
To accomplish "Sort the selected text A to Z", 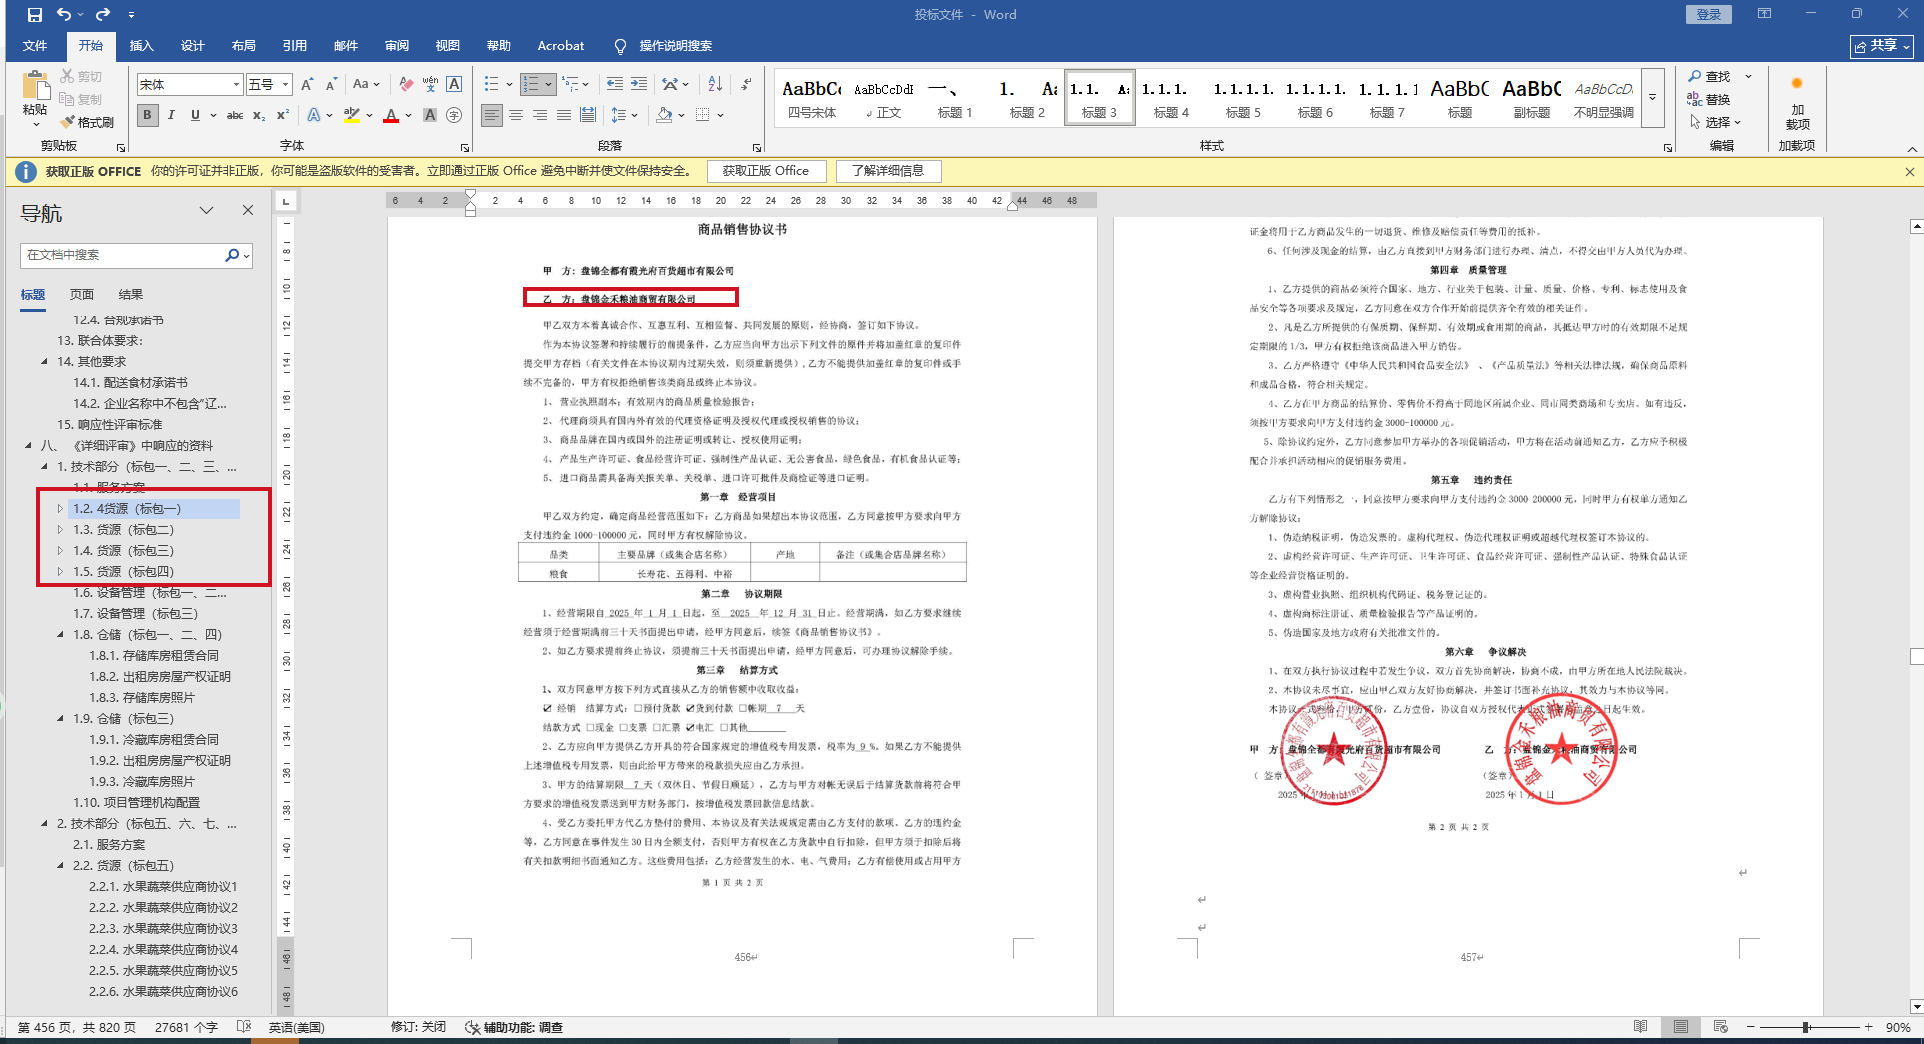I will click(715, 84).
